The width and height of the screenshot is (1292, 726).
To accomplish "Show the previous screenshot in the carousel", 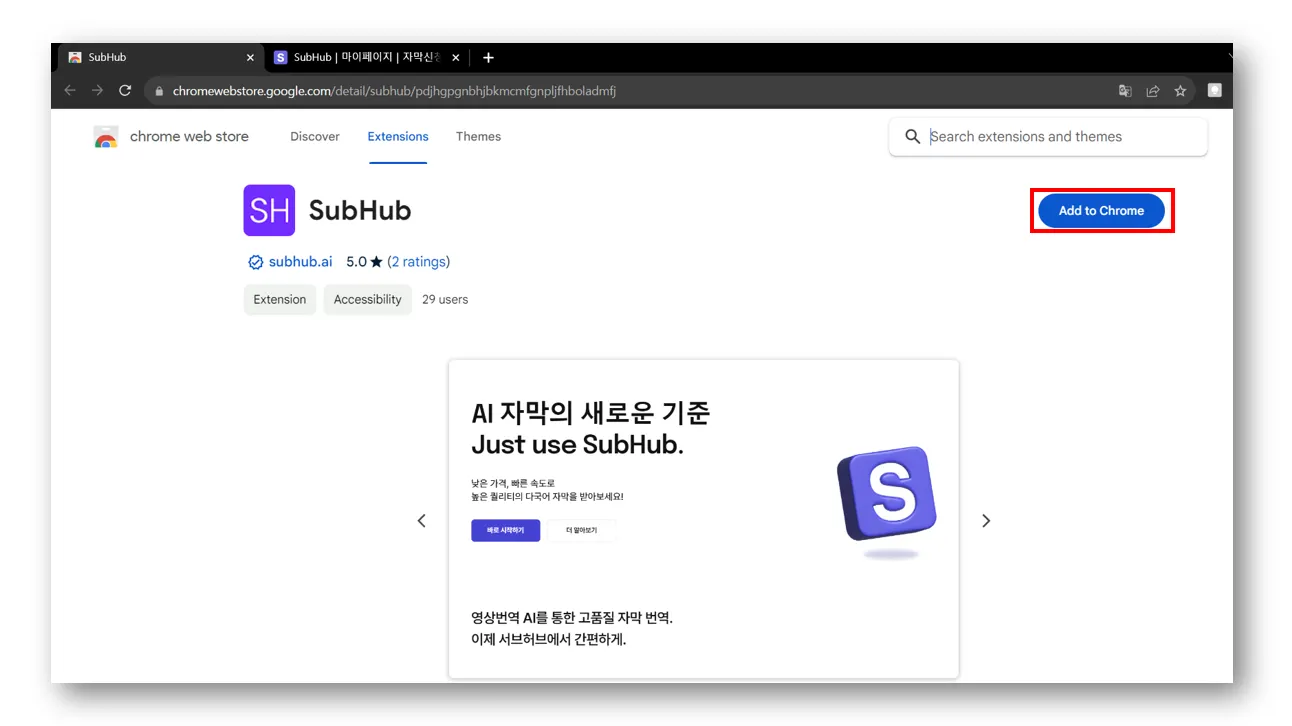I will [422, 520].
